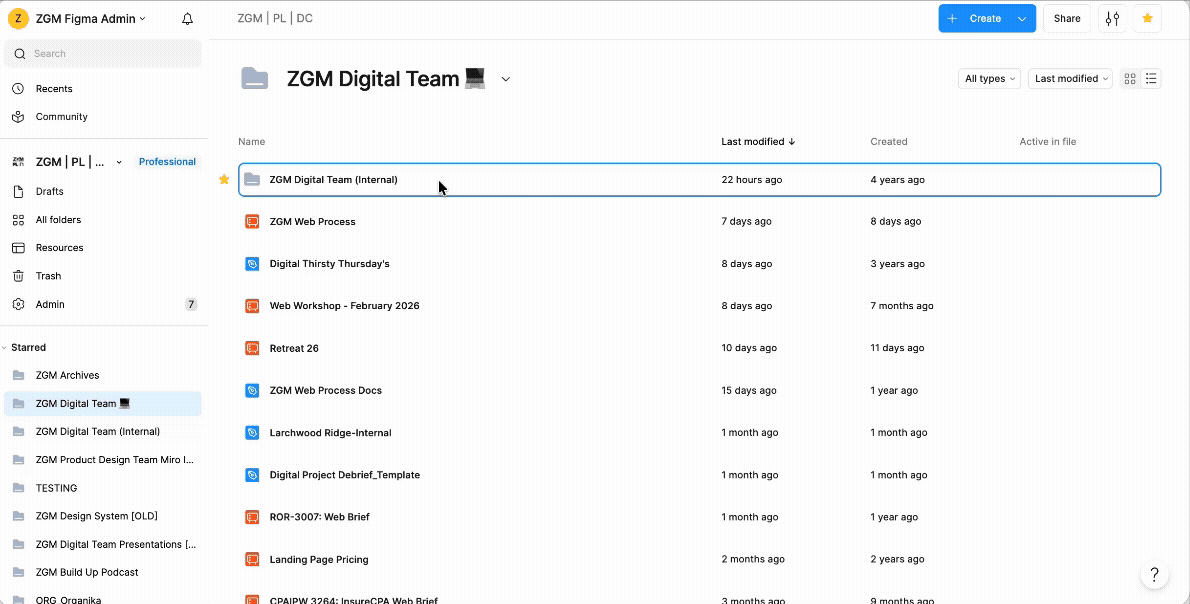Viewport: 1190px width, 604px height.
Task: Sort by the Name column header
Action: (251, 142)
